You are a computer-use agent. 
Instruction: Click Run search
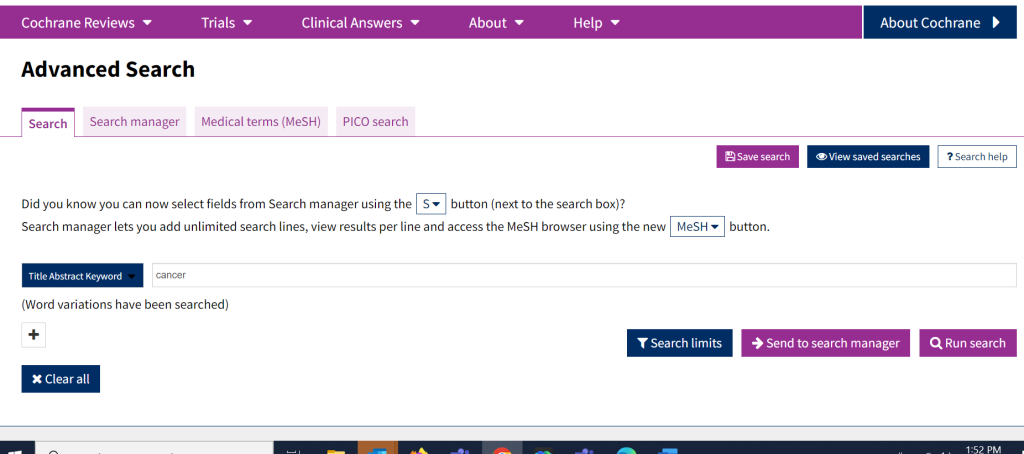coord(968,343)
